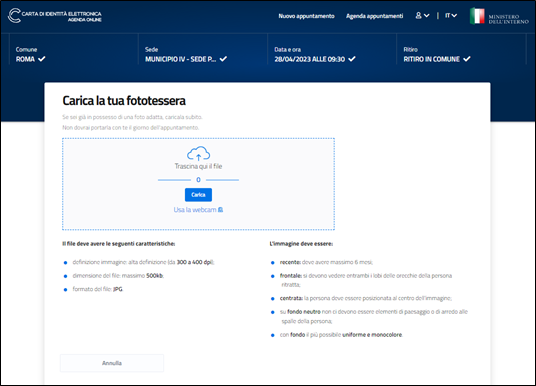Select the Sede MUNICIPIO IV step
The image size is (536, 386).
[186, 55]
